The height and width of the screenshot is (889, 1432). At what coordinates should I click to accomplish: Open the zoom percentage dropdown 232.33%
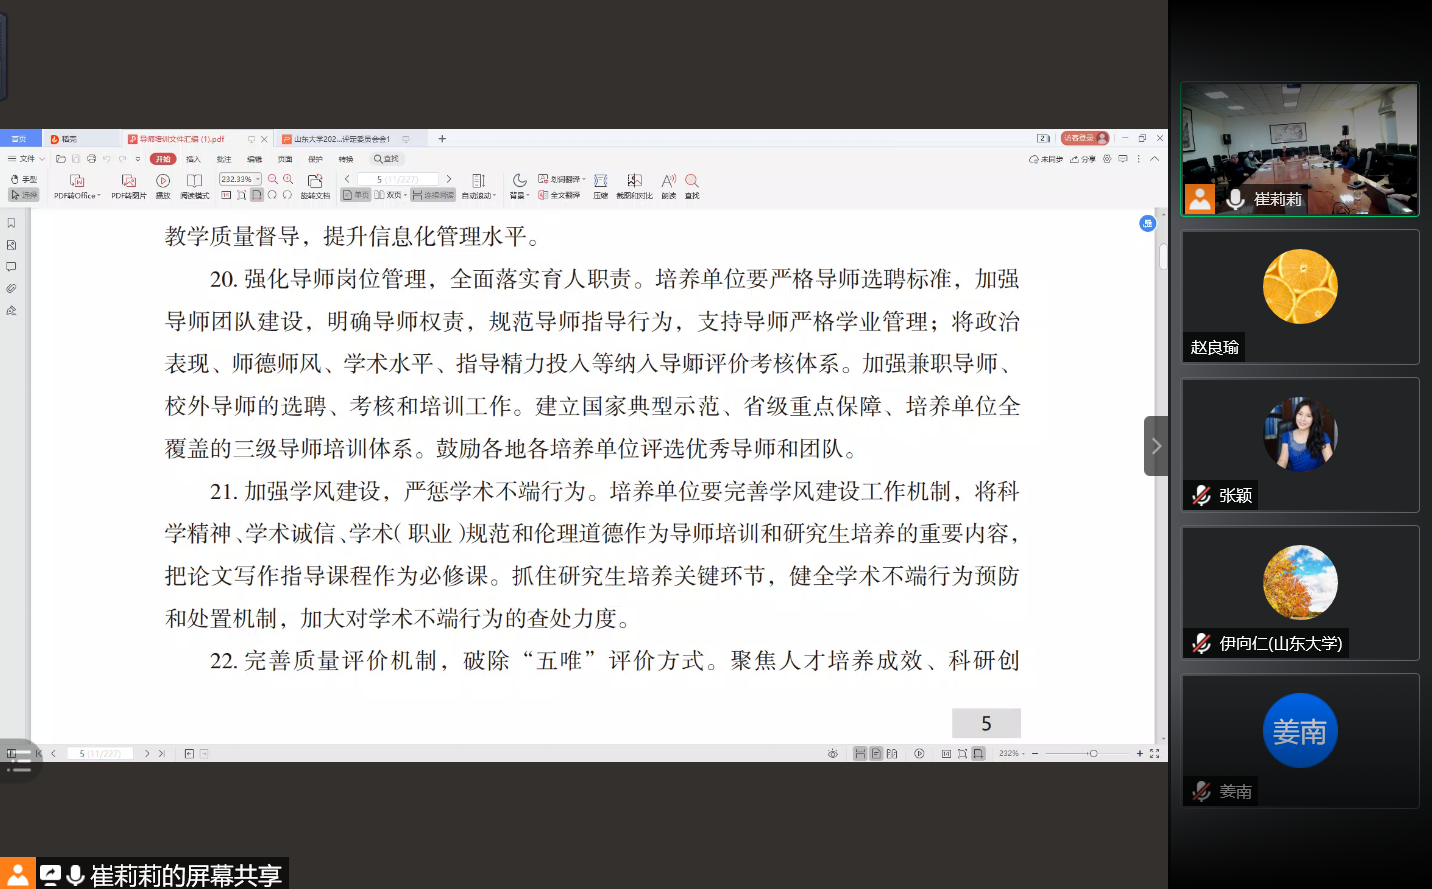click(240, 179)
